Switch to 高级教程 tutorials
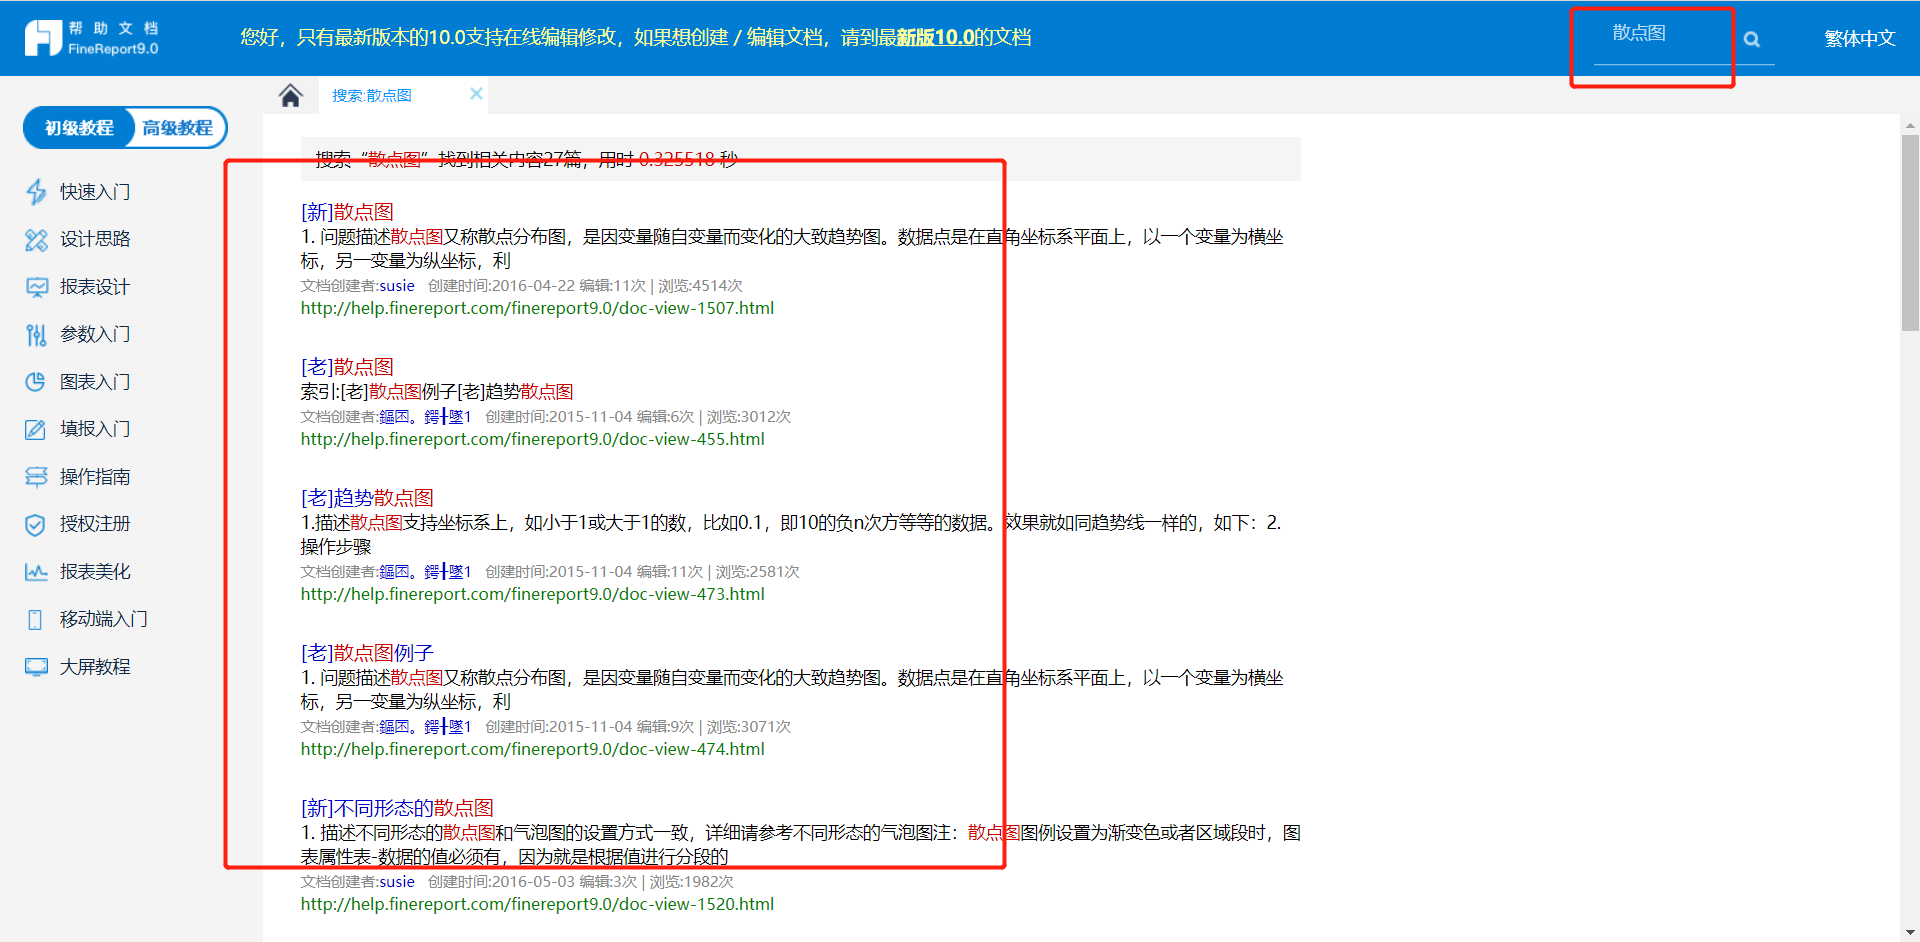Viewport: 1920px width, 942px height. pyautogui.click(x=178, y=128)
